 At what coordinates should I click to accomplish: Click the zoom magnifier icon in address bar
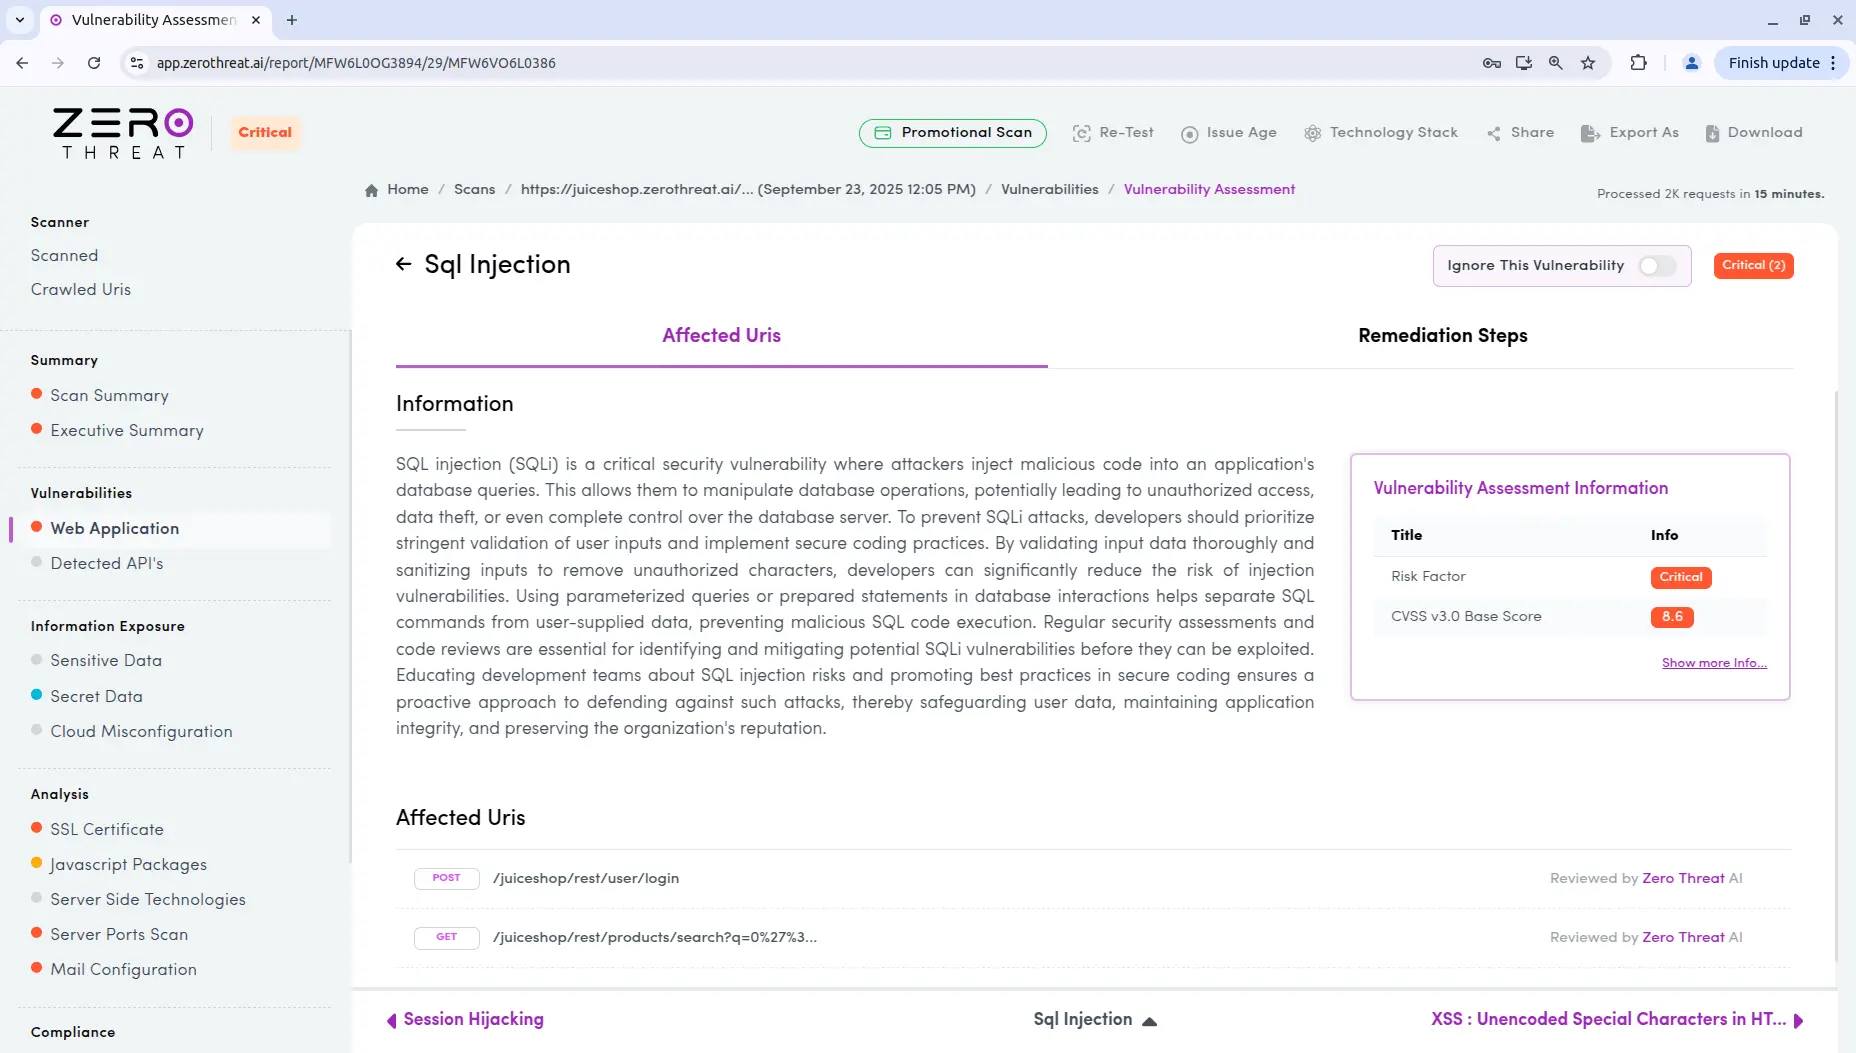pos(1556,63)
